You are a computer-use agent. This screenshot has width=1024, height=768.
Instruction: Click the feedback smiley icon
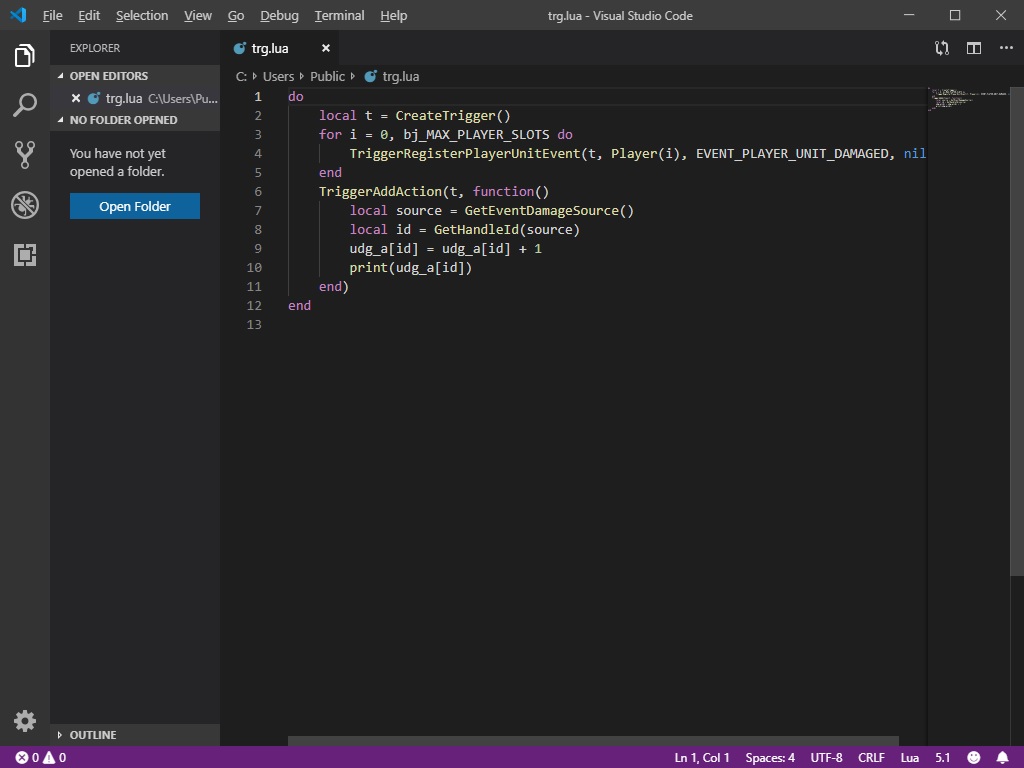pyautogui.click(x=973, y=757)
